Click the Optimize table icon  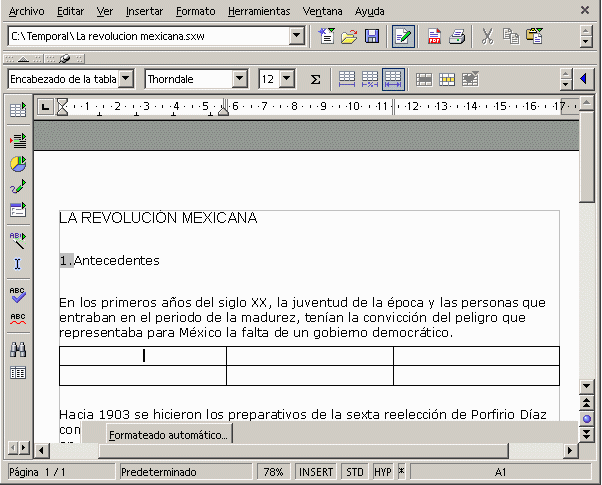pos(471,79)
